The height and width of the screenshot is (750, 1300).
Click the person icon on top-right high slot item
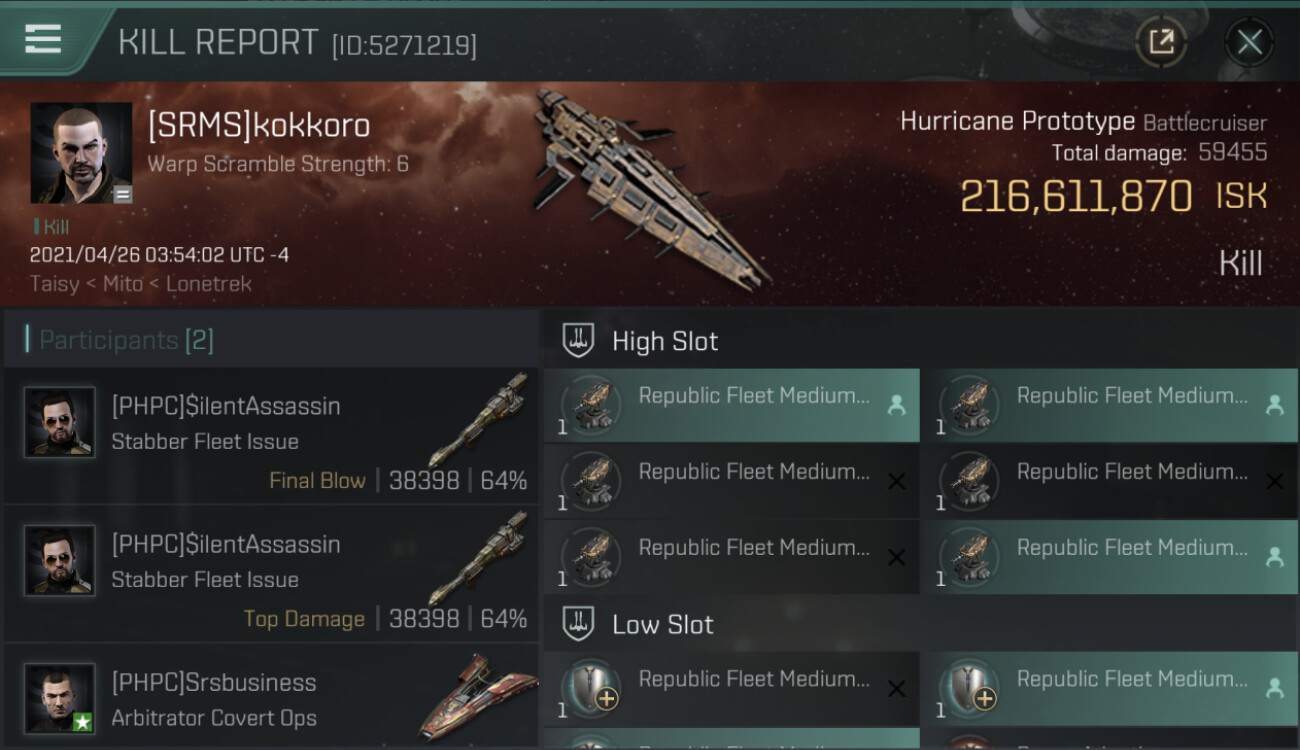(1274, 405)
